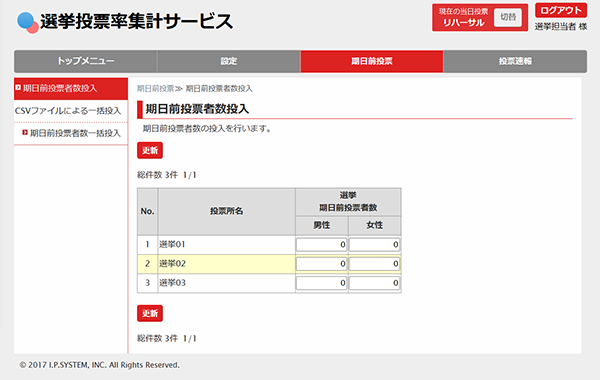Click arrow icon beside 期日前投票者数投入 sidebar item
Viewport: 600px width, 380px height.
pos(18,88)
